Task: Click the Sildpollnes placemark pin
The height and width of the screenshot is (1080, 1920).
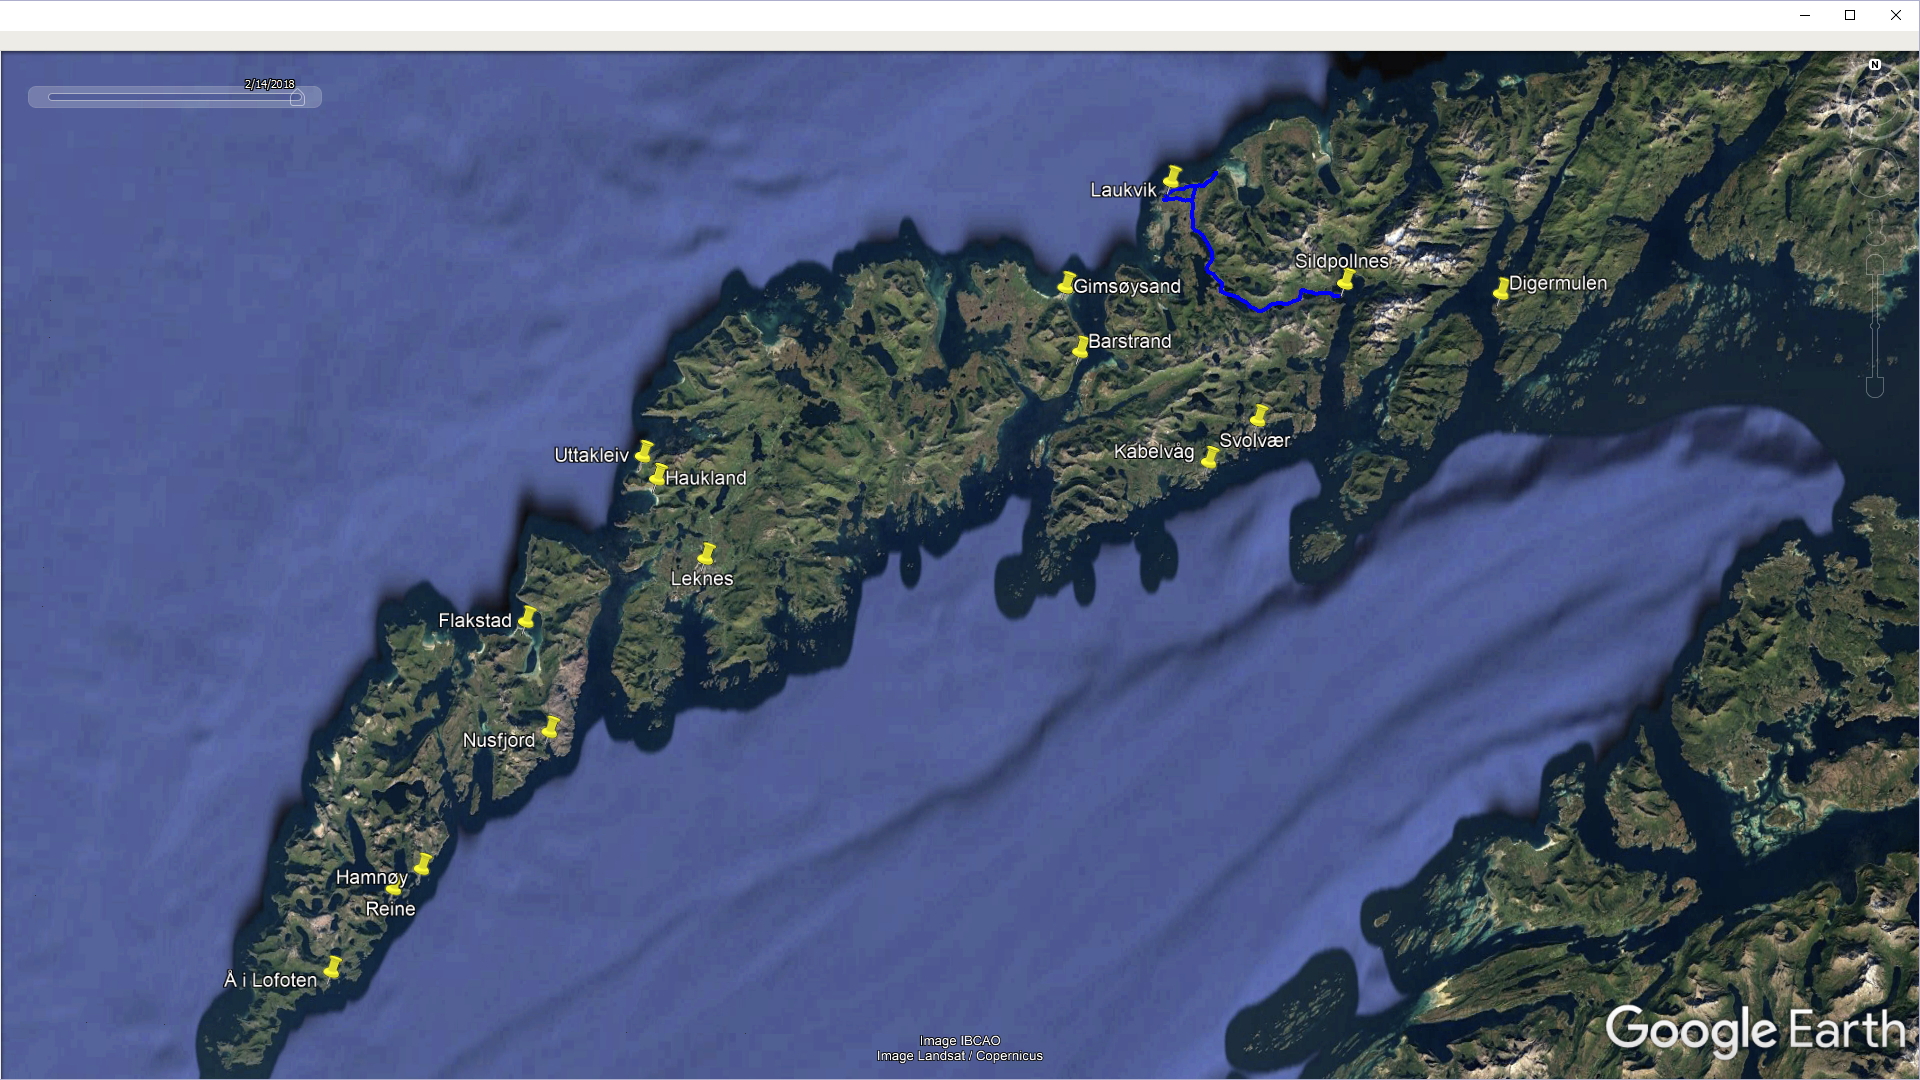Action: click(x=1346, y=280)
